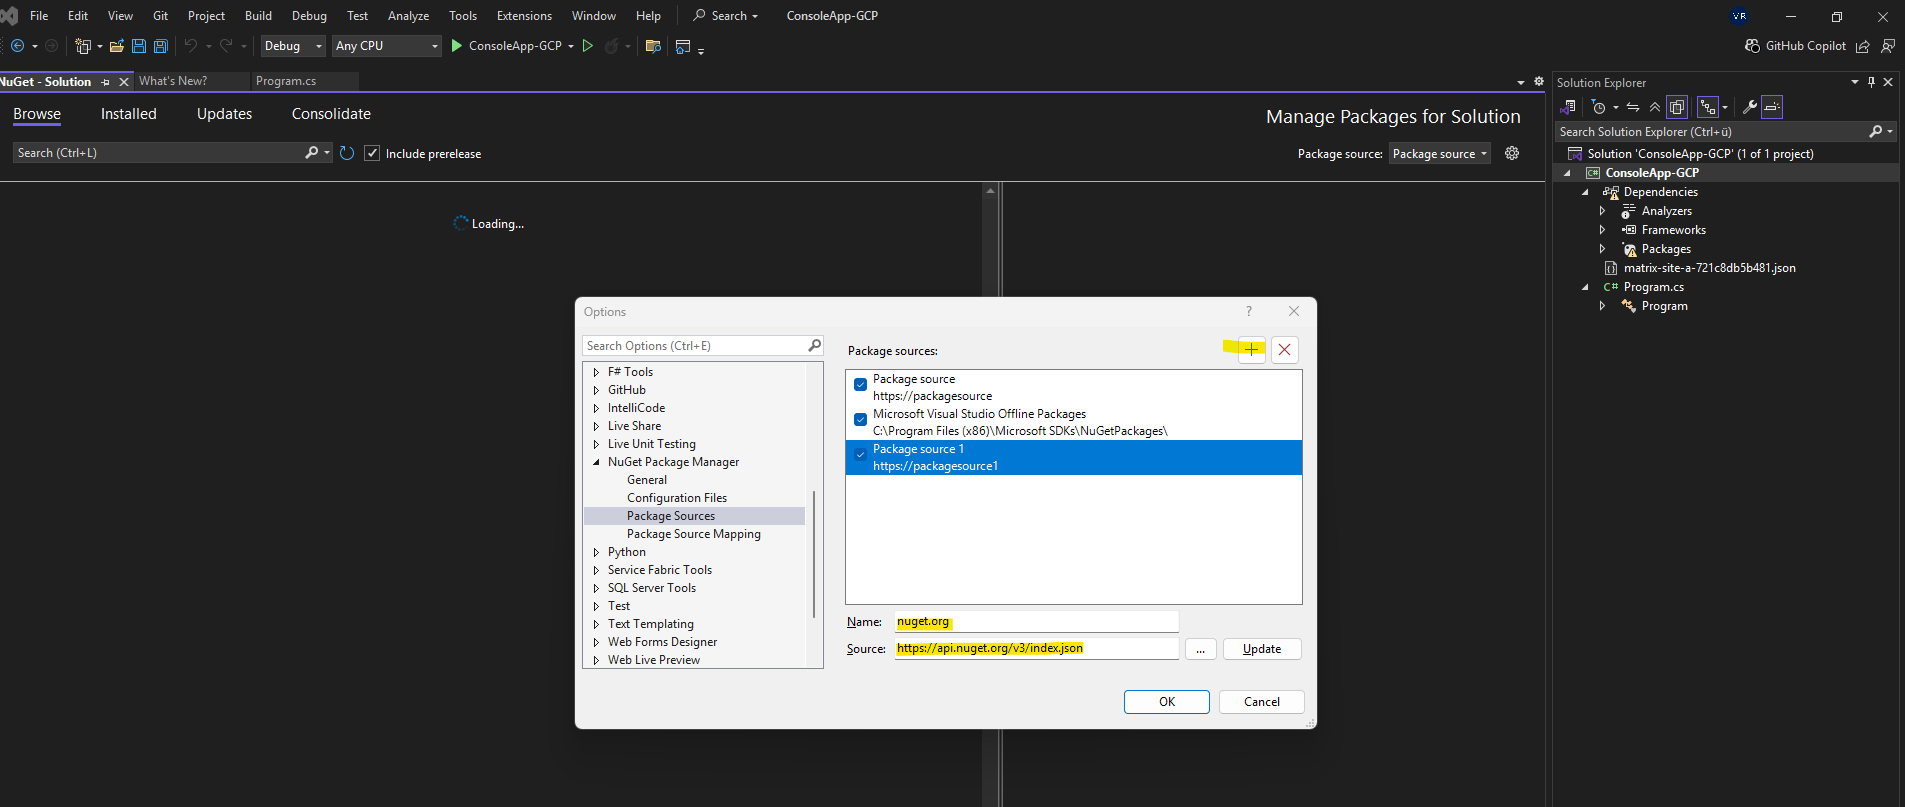Expand the Python options node

(597, 552)
